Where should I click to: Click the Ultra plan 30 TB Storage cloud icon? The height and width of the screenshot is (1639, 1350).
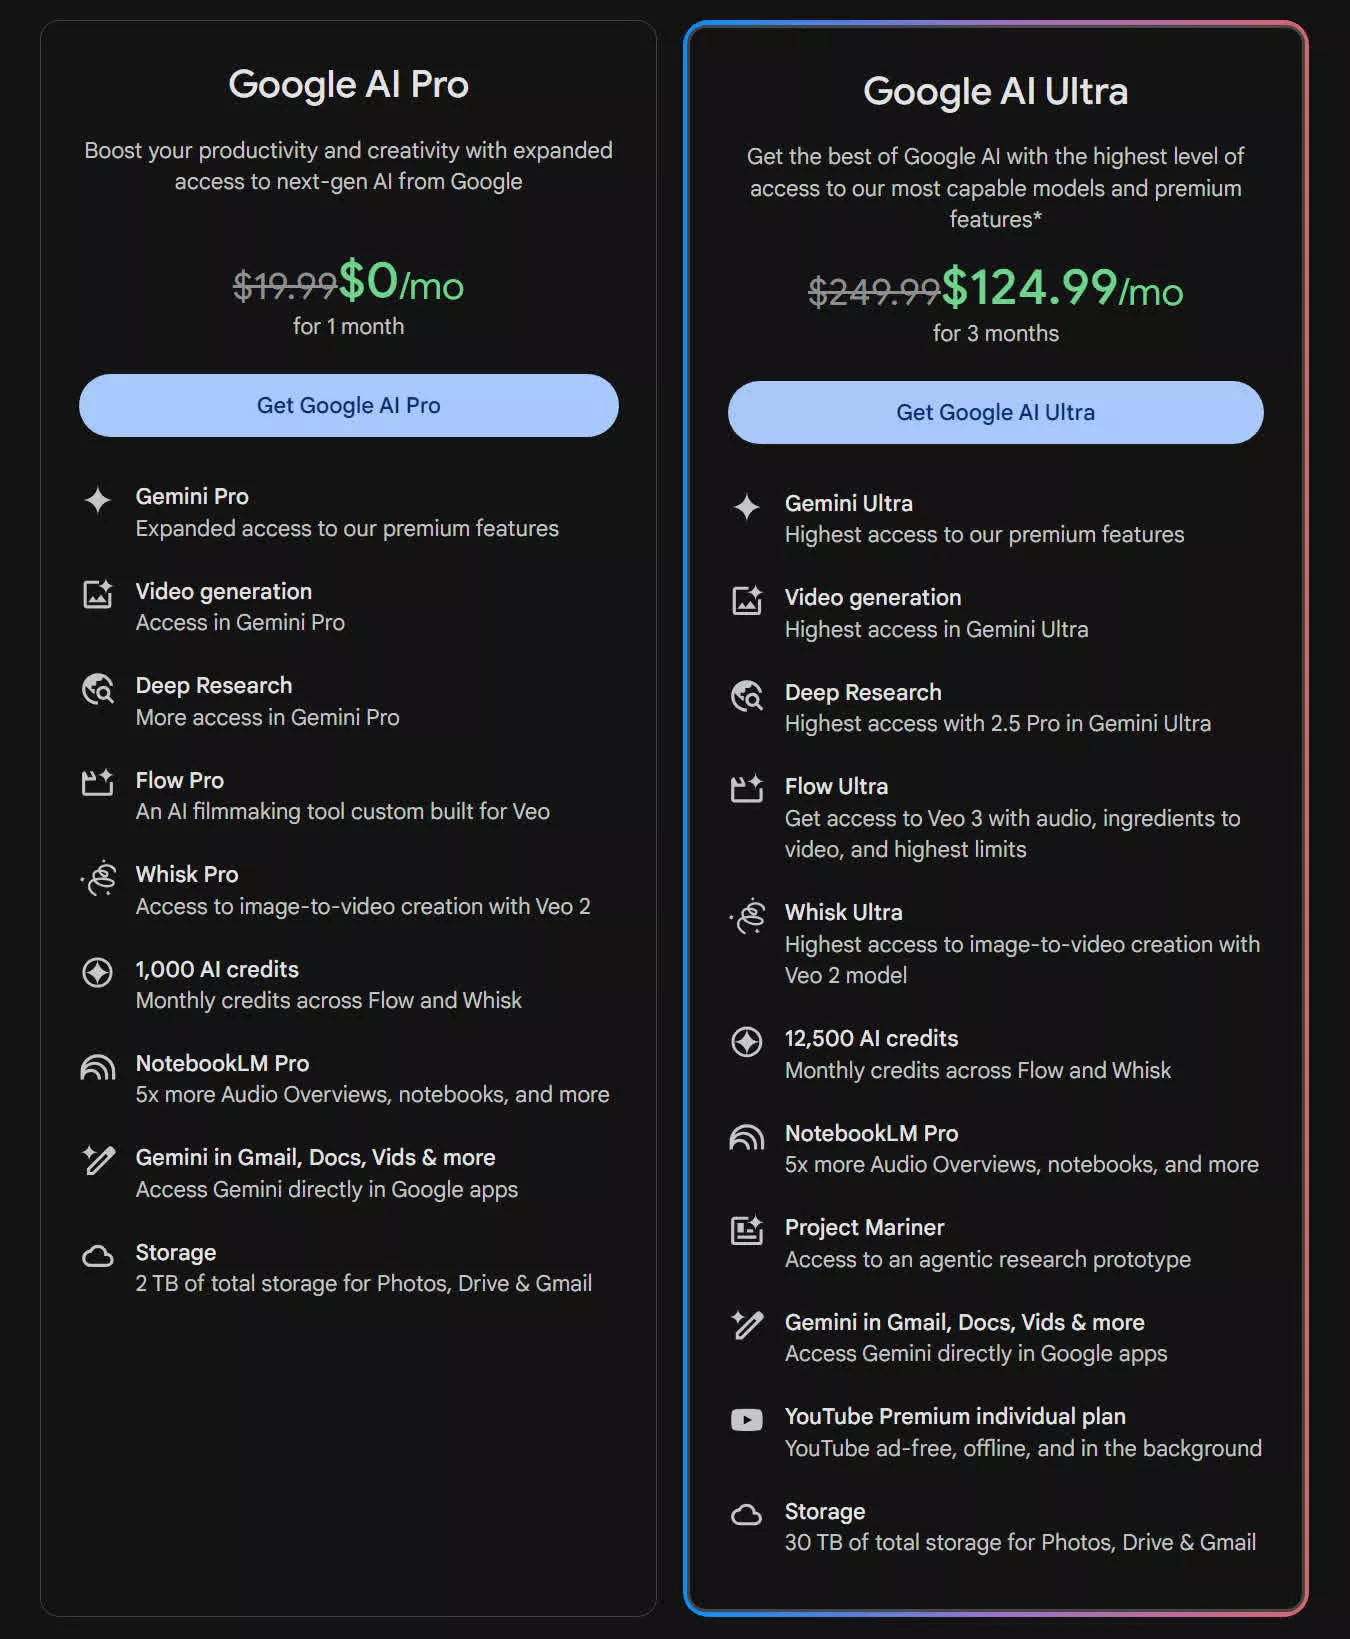[747, 1515]
